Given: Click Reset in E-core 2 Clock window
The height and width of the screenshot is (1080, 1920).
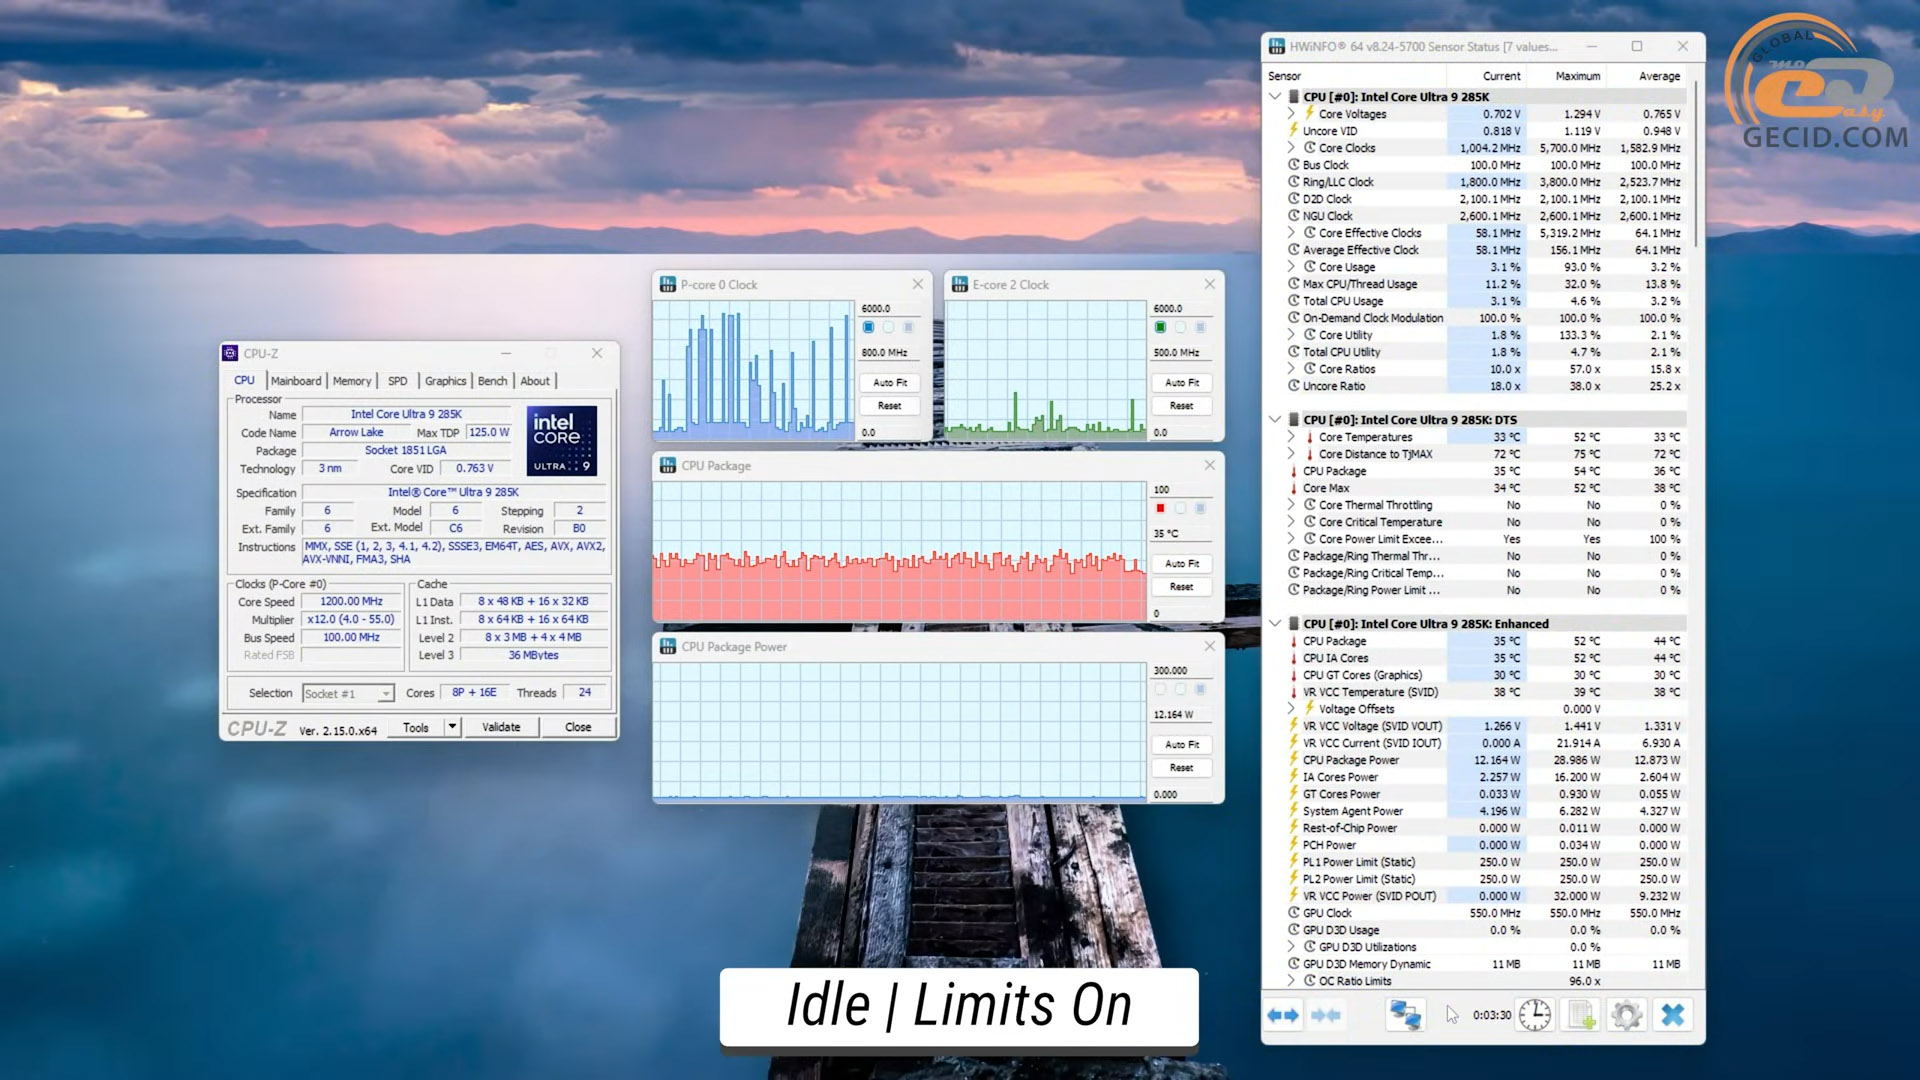Looking at the screenshot, I should point(1182,406).
